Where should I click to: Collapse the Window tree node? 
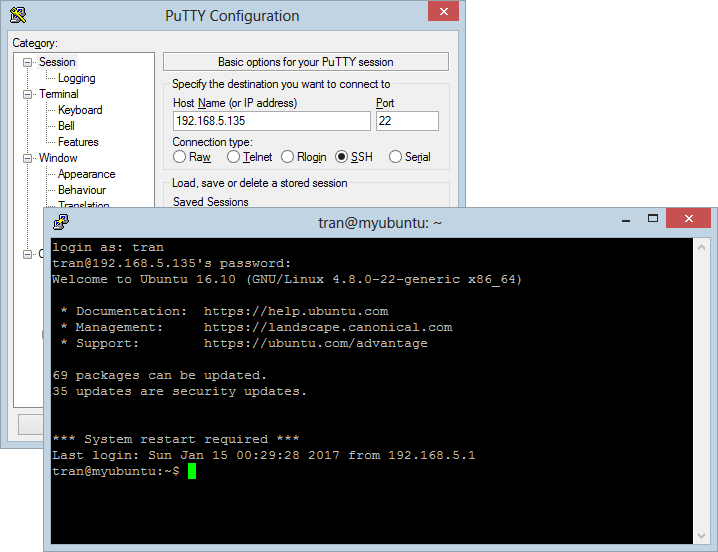coord(27,158)
